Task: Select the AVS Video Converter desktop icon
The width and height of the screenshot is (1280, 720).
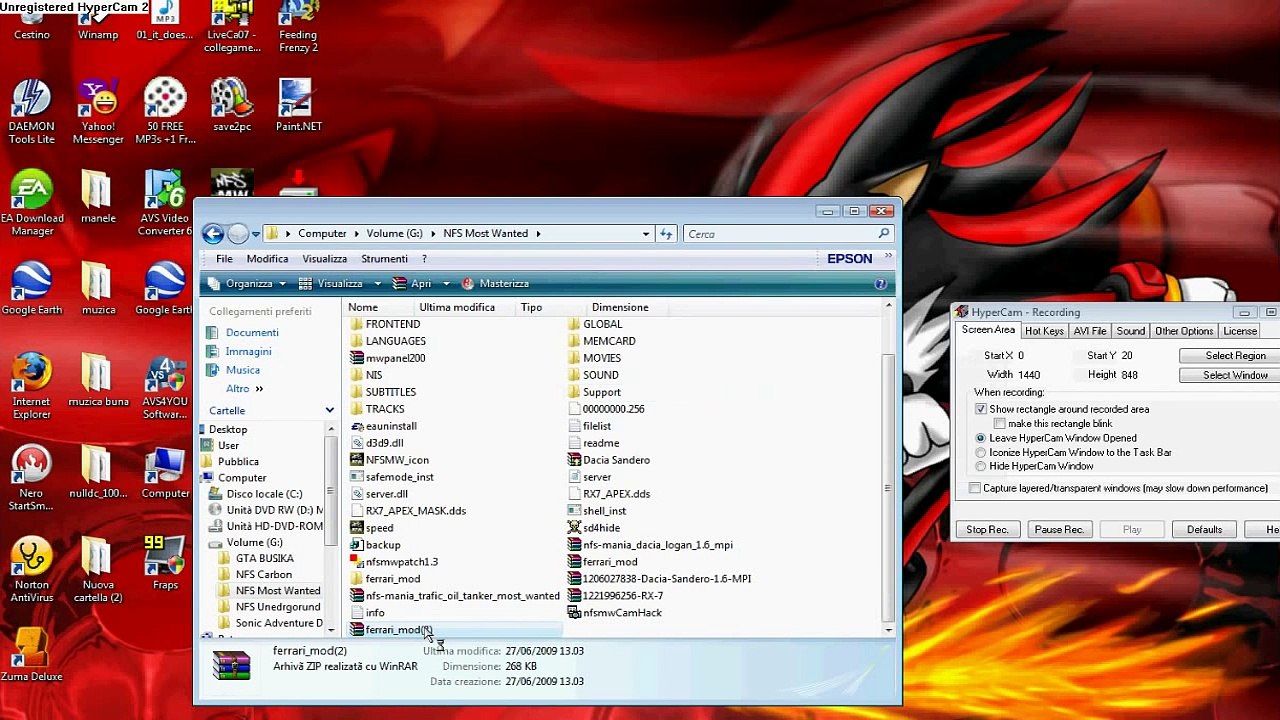Action: [x=165, y=203]
